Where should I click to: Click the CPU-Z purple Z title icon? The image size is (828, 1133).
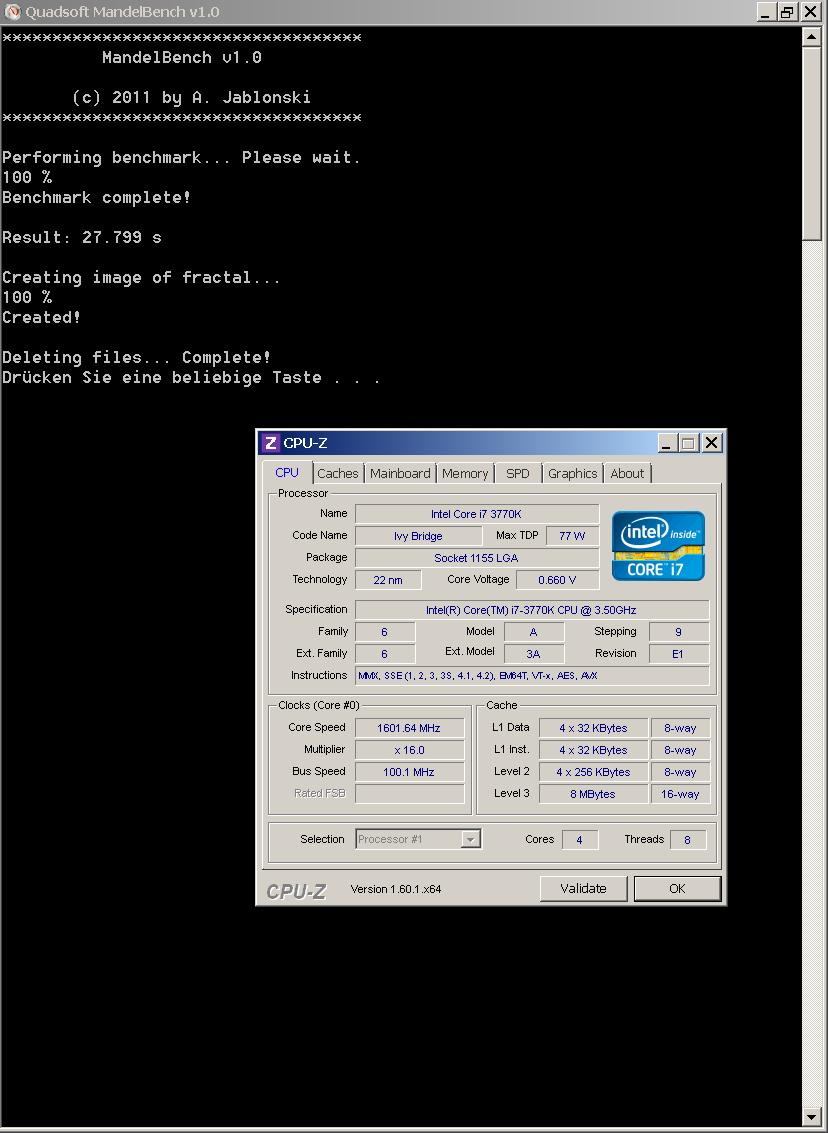point(271,443)
